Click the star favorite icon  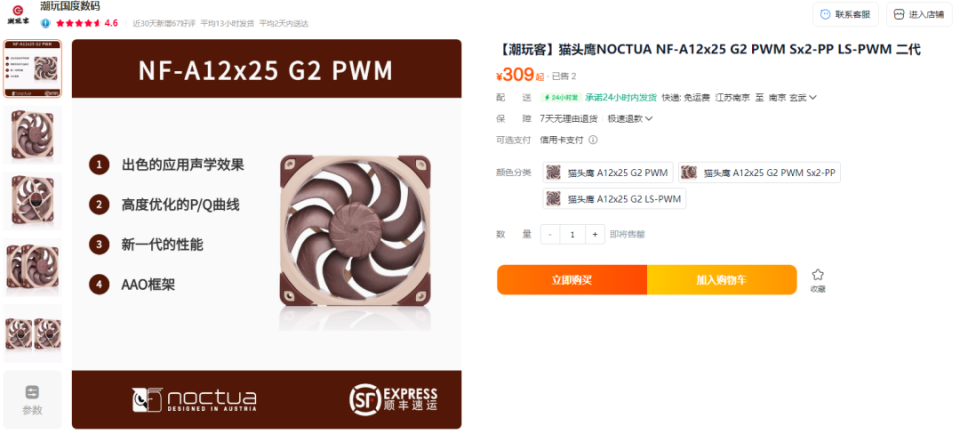[x=817, y=275]
